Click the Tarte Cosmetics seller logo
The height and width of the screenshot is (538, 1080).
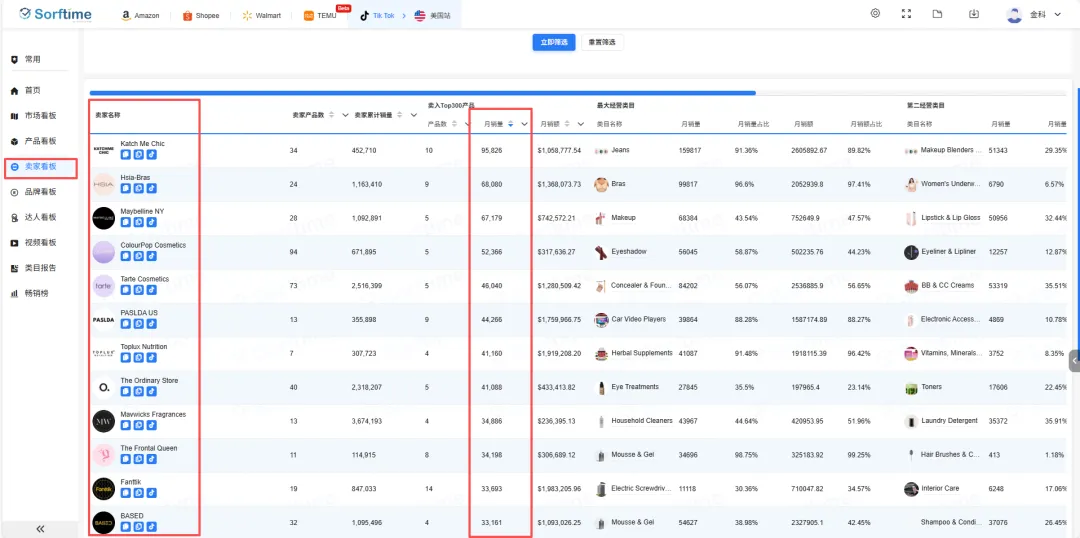tap(104, 286)
